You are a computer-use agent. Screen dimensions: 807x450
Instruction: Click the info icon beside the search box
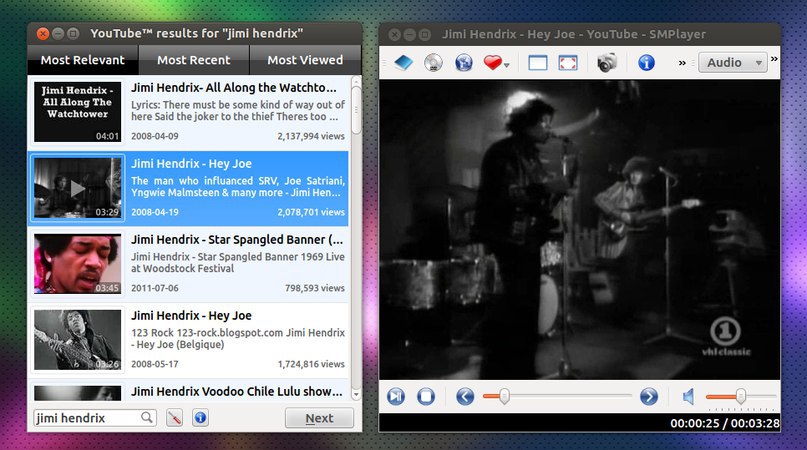pyautogui.click(x=200, y=418)
